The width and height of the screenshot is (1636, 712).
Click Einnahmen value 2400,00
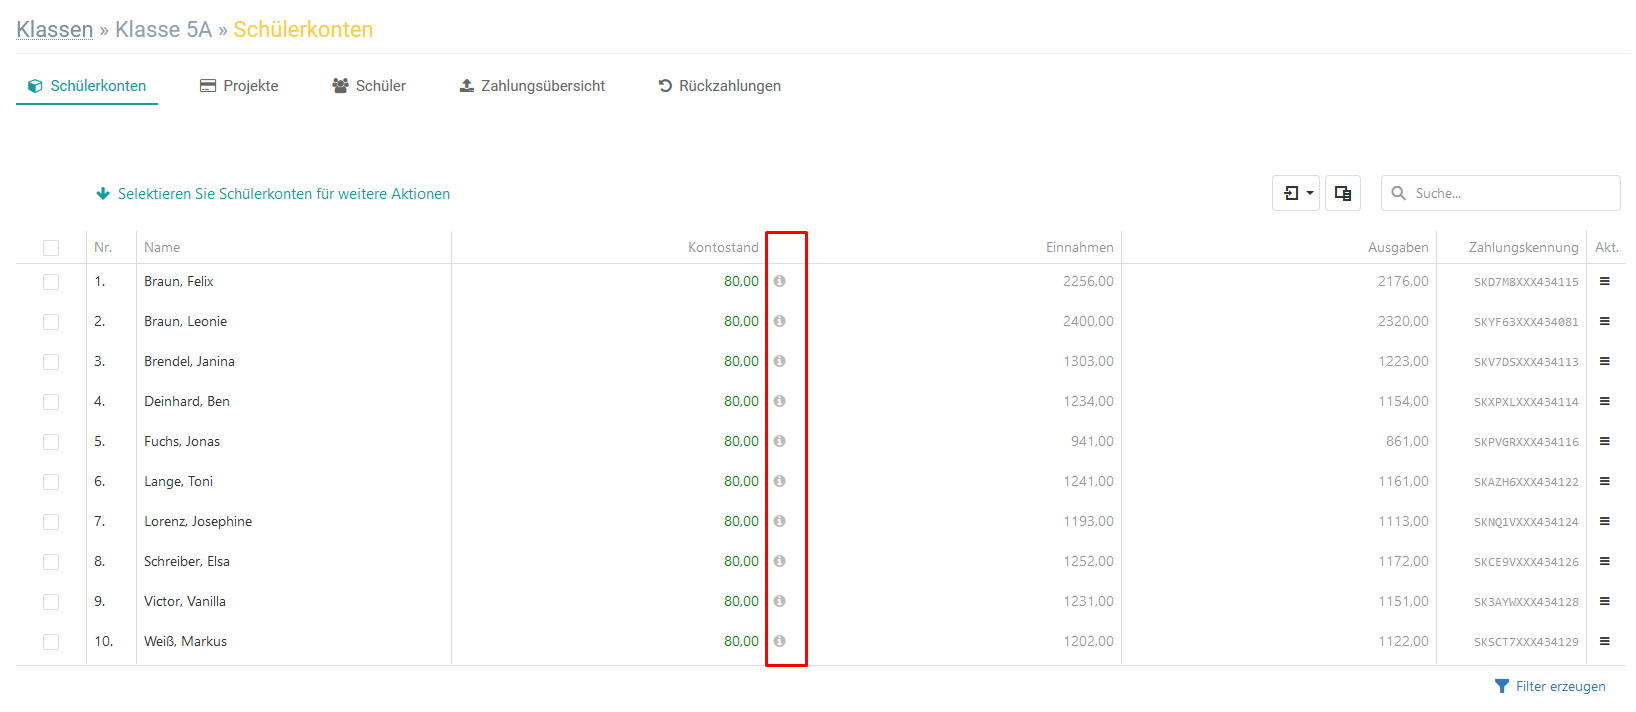[1088, 321]
